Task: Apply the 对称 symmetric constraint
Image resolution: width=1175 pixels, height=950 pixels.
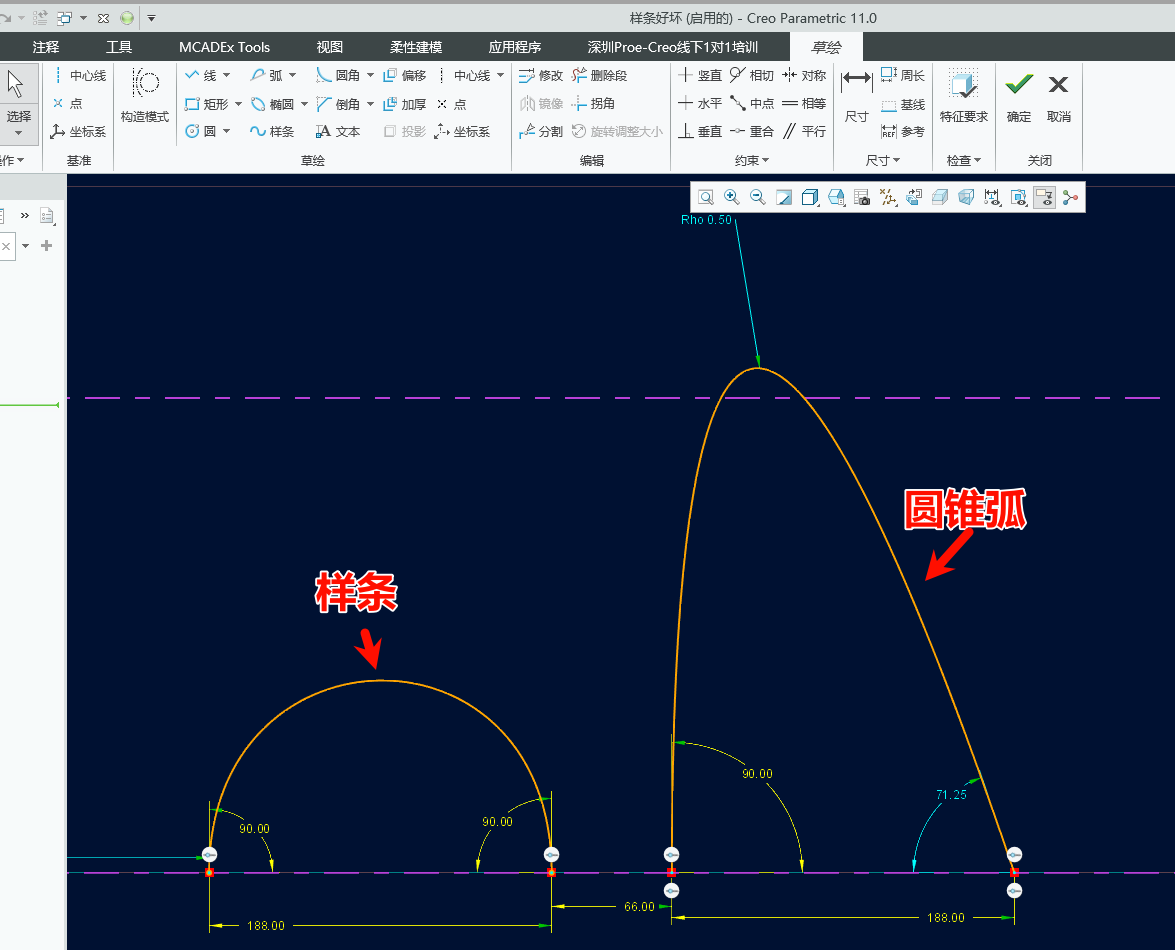Action: pos(804,76)
